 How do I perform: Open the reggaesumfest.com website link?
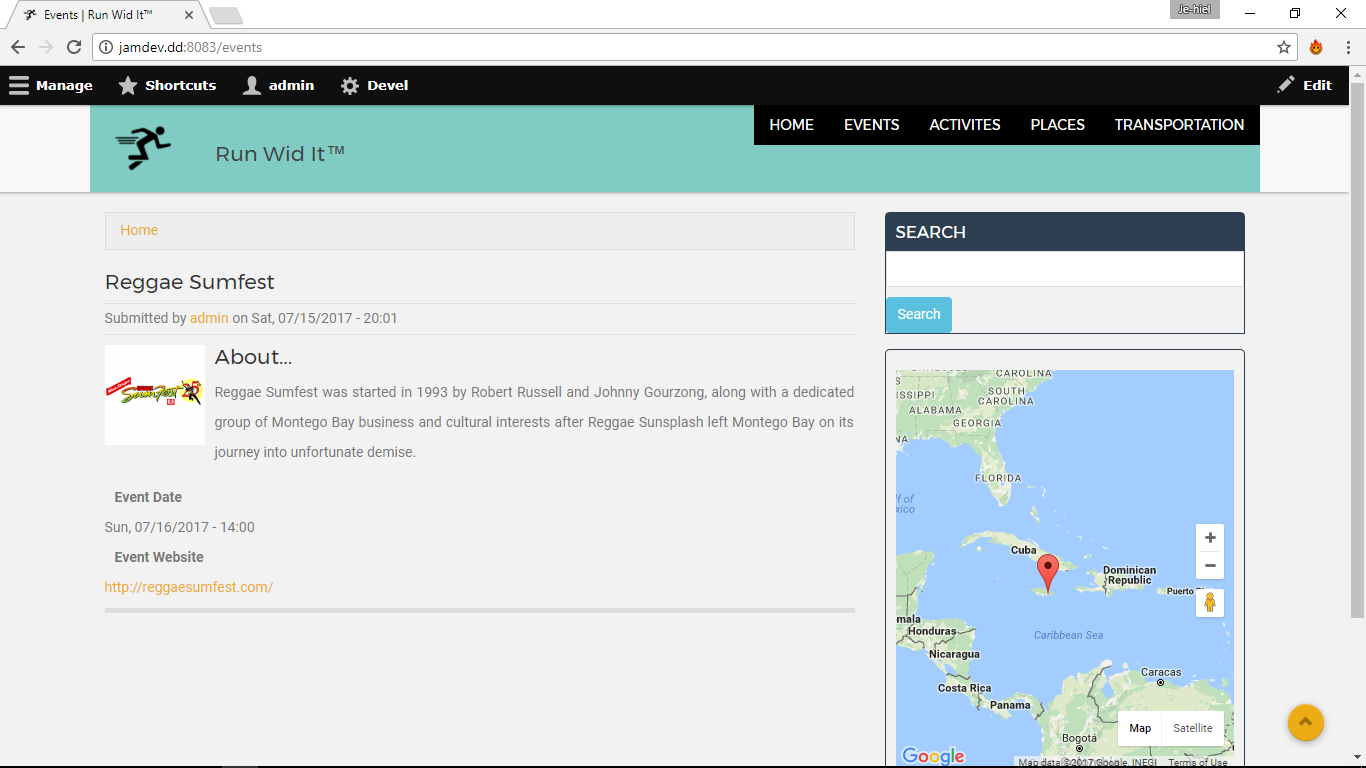pyautogui.click(x=188, y=587)
